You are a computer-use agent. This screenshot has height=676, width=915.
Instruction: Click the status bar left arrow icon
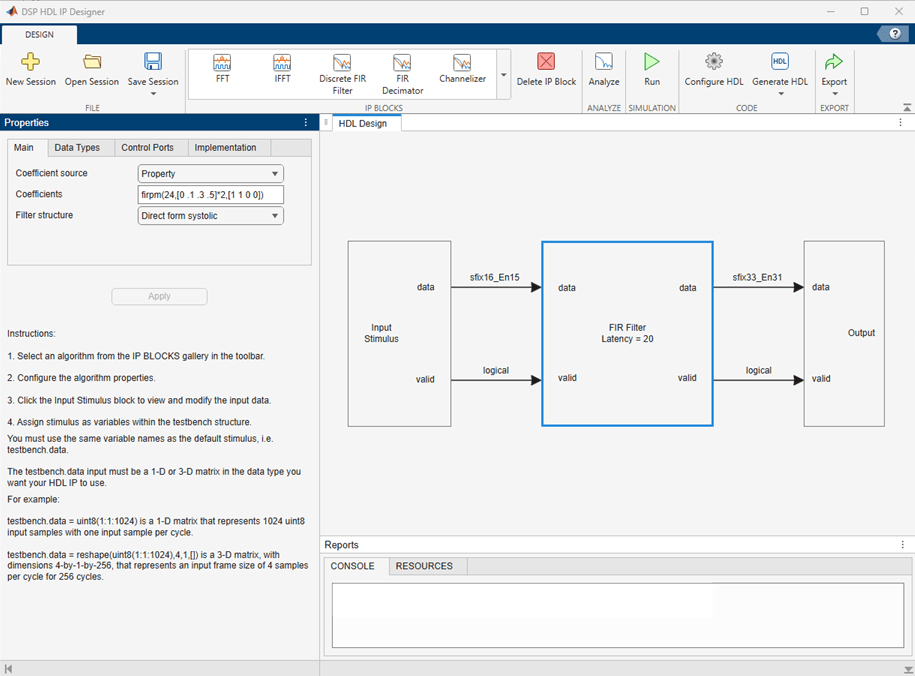click(x=8, y=669)
